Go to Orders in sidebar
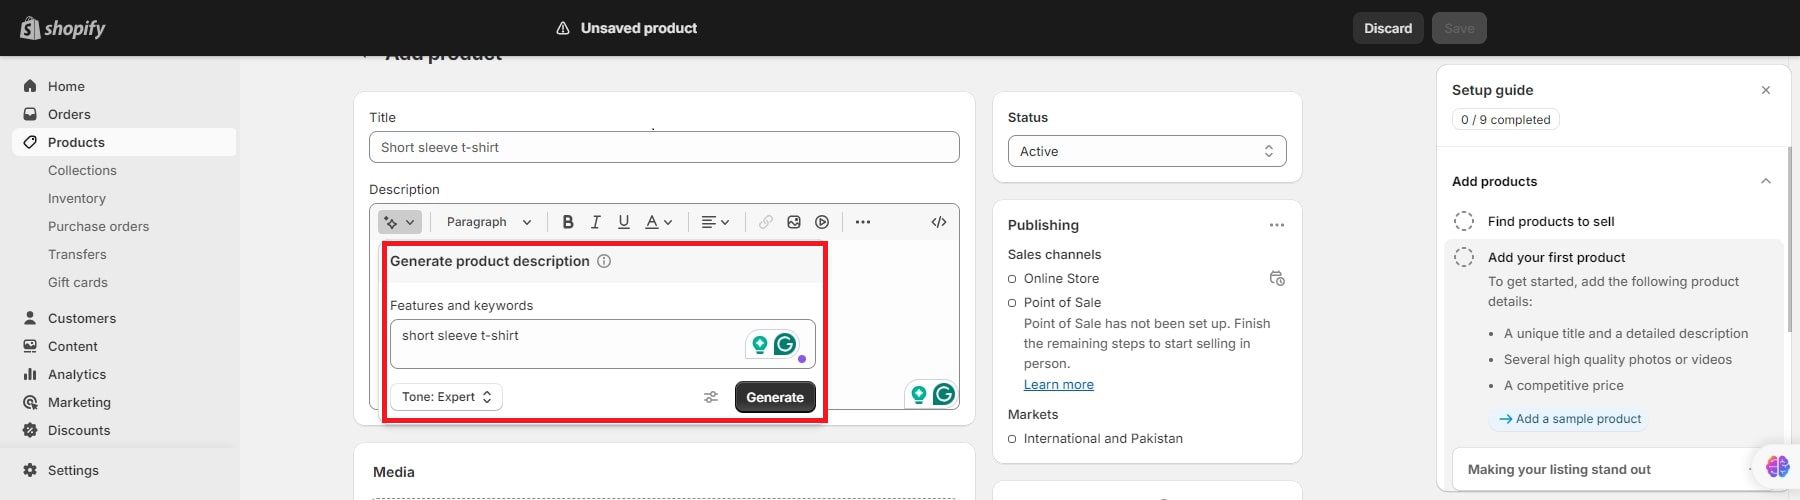This screenshot has height=500, width=1800. [x=69, y=114]
